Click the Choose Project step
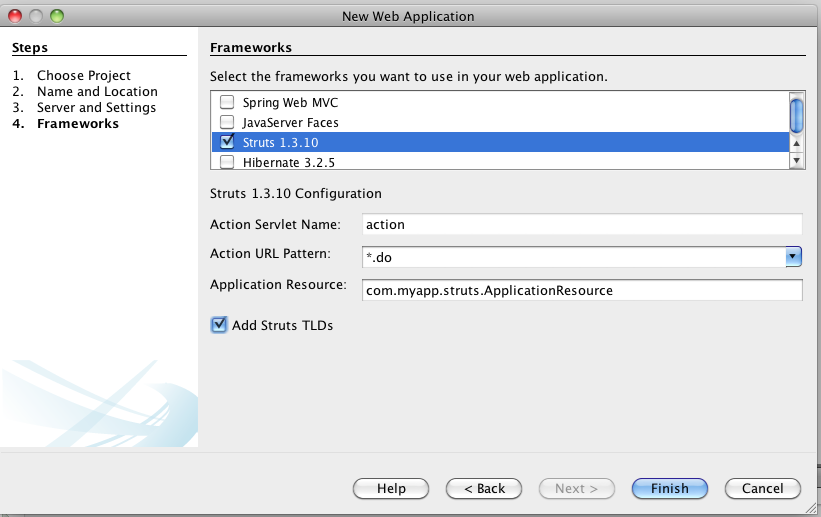 coord(84,75)
